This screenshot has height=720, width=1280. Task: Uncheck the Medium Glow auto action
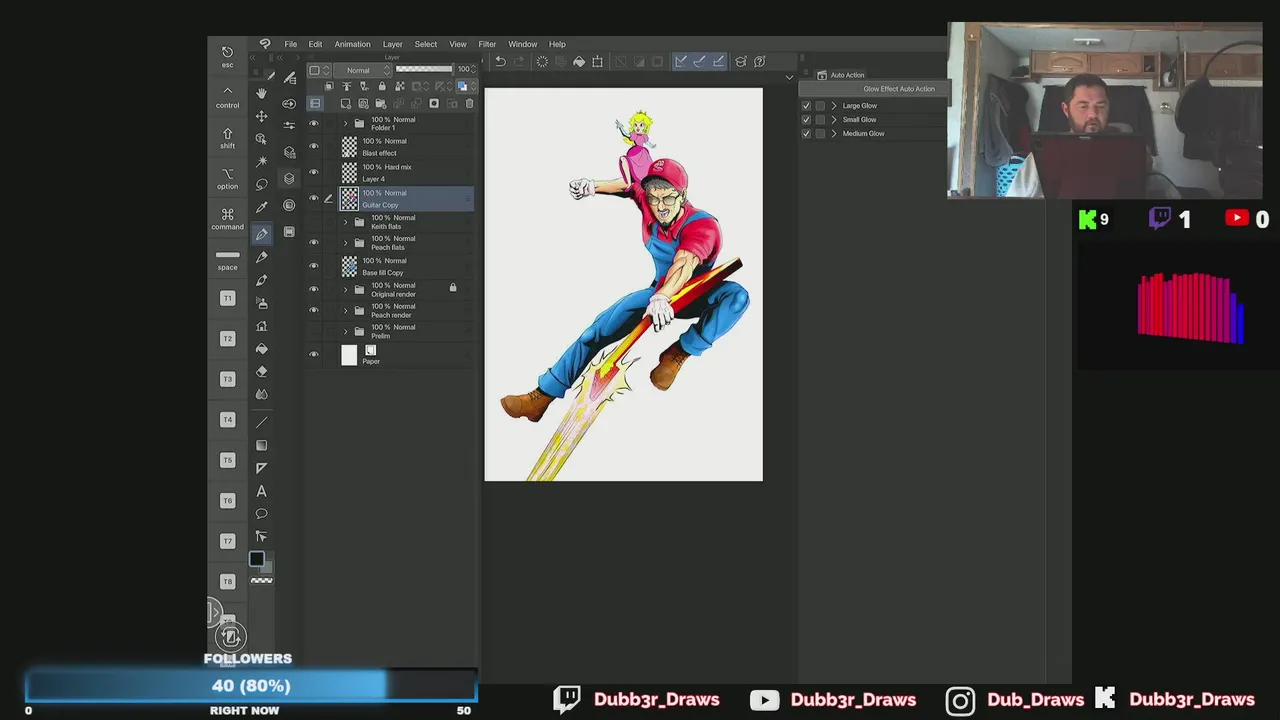coord(806,134)
